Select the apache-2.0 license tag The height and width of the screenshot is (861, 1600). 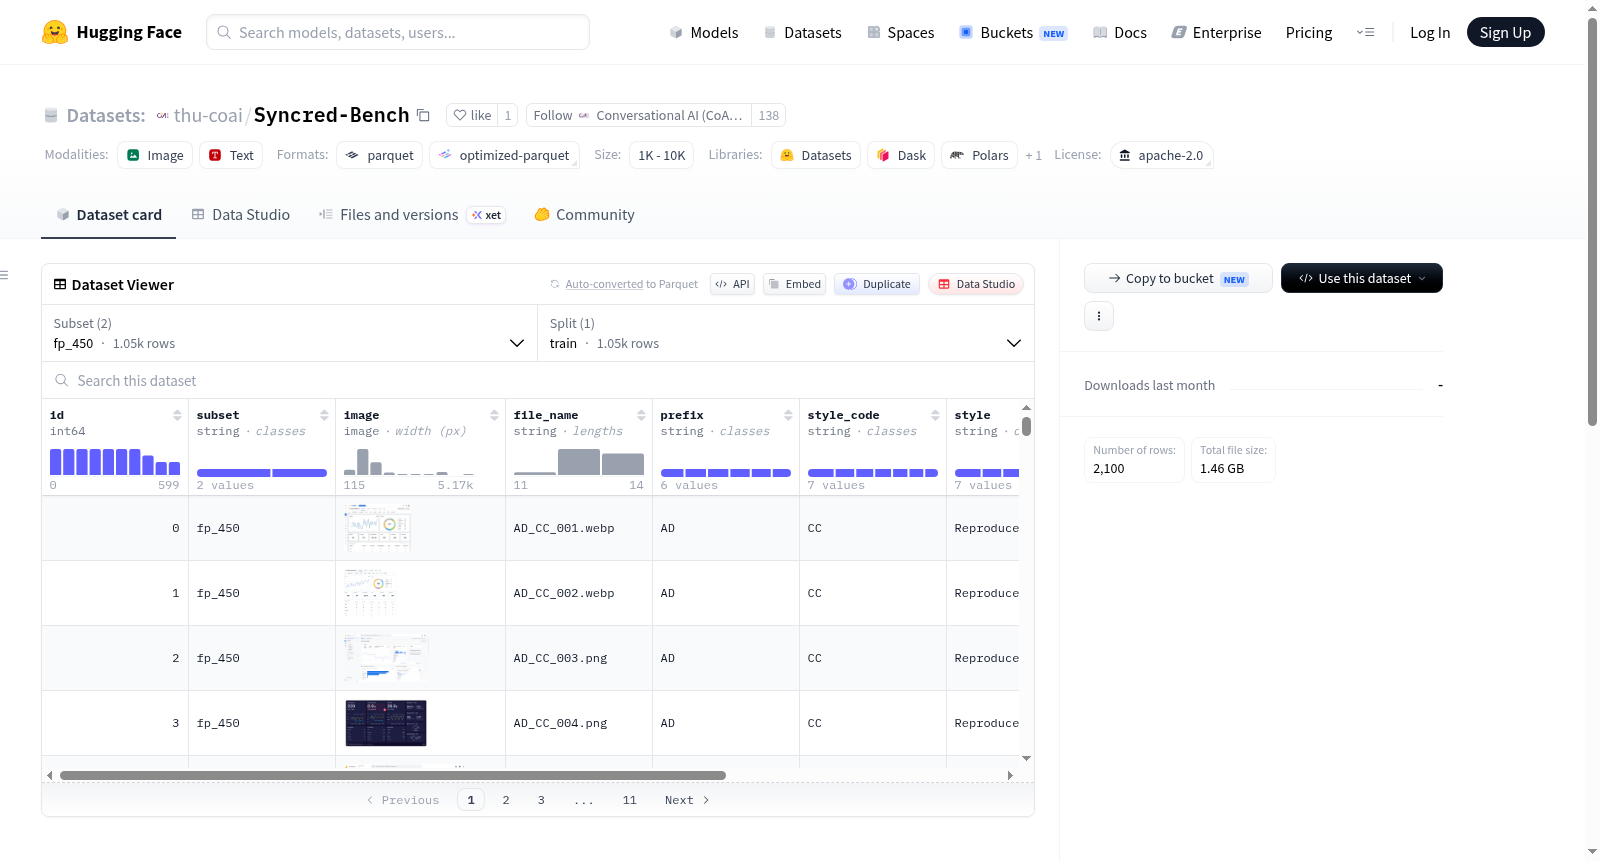(x=1161, y=155)
